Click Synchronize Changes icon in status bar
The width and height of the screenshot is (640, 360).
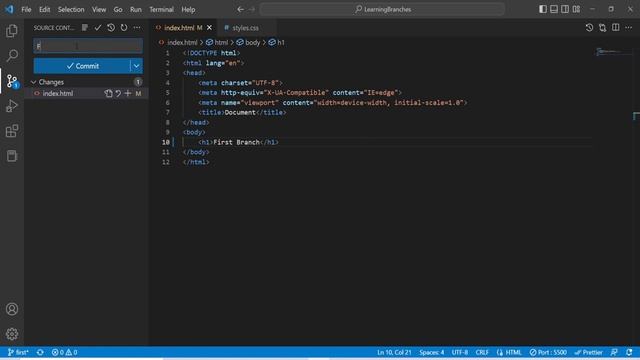point(40,352)
